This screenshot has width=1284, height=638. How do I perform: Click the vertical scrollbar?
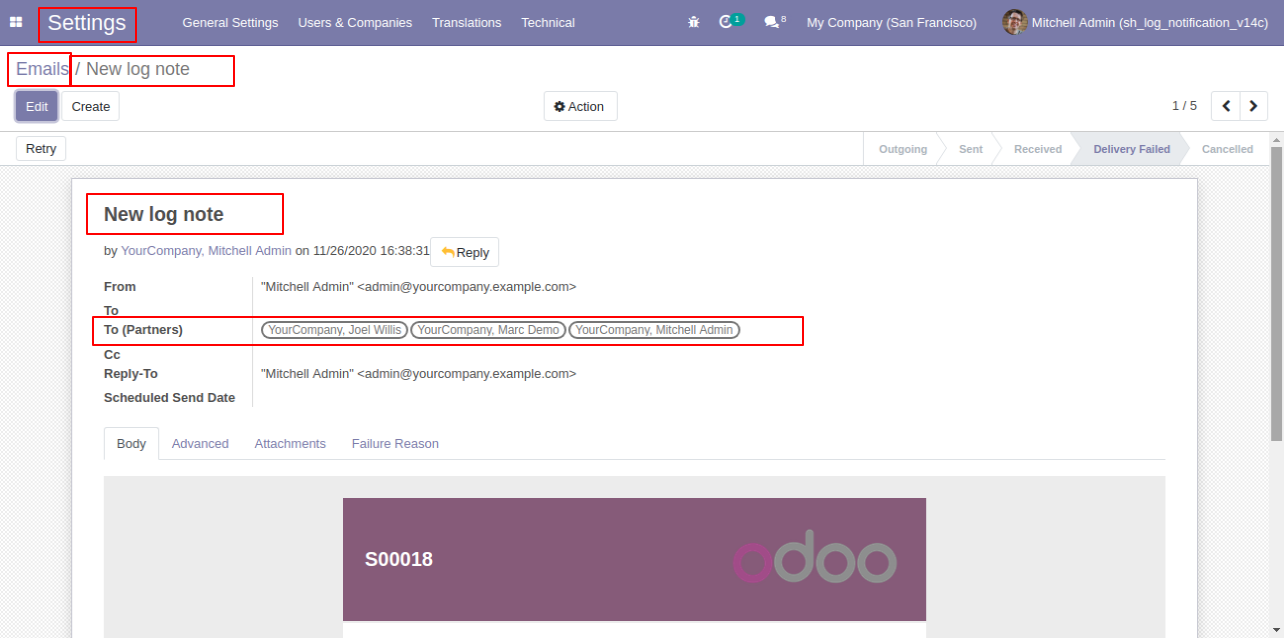(x=1276, y=294)
